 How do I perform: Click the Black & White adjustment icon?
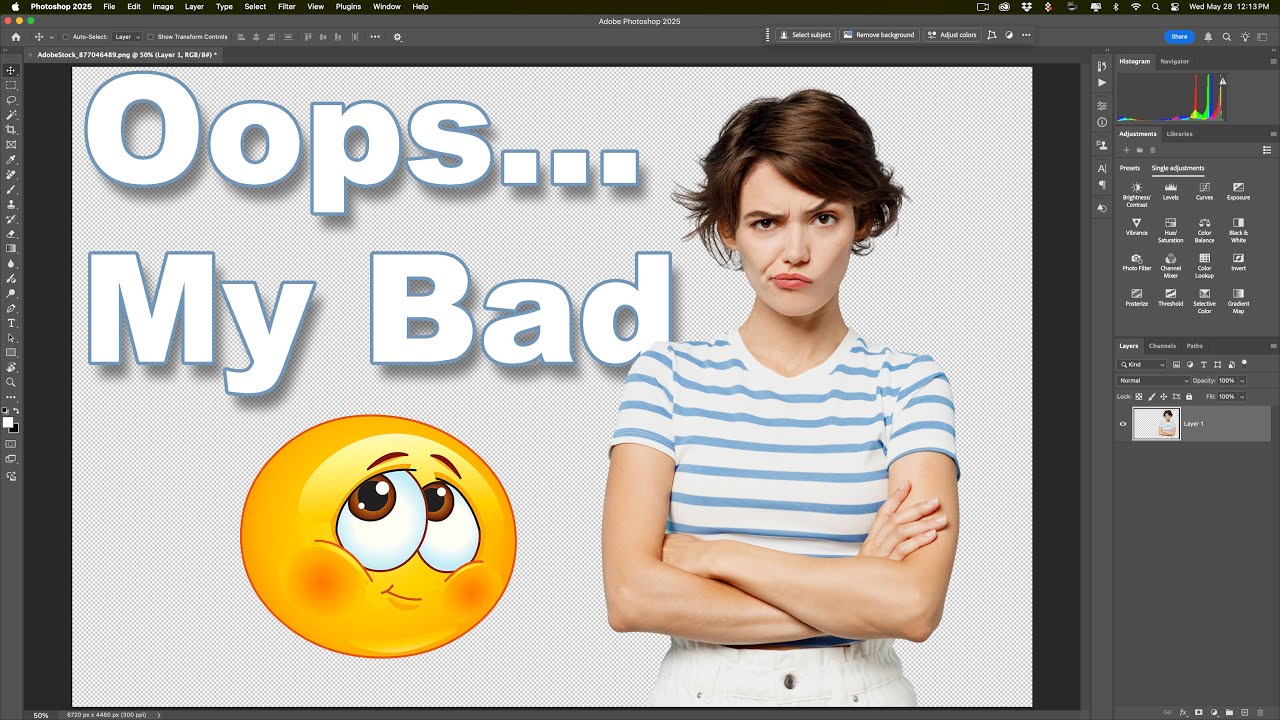click(1238, 230)
